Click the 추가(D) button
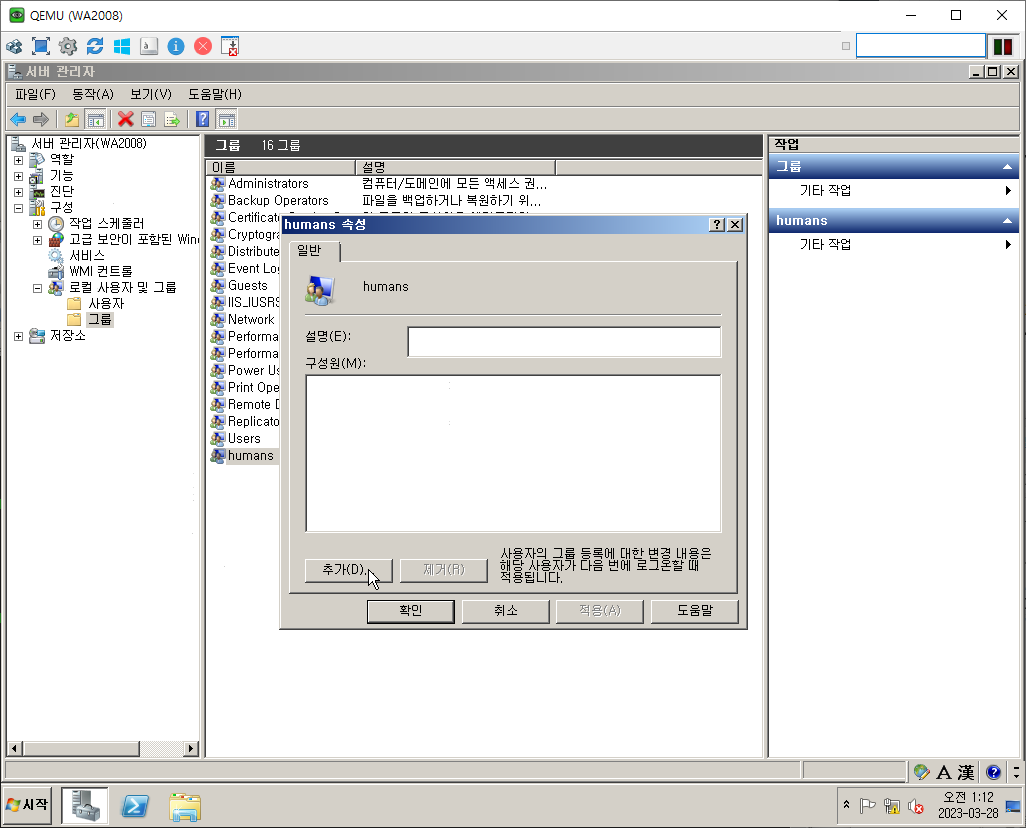The height and width of the screenshot is (828, 1026). (348, 570)
